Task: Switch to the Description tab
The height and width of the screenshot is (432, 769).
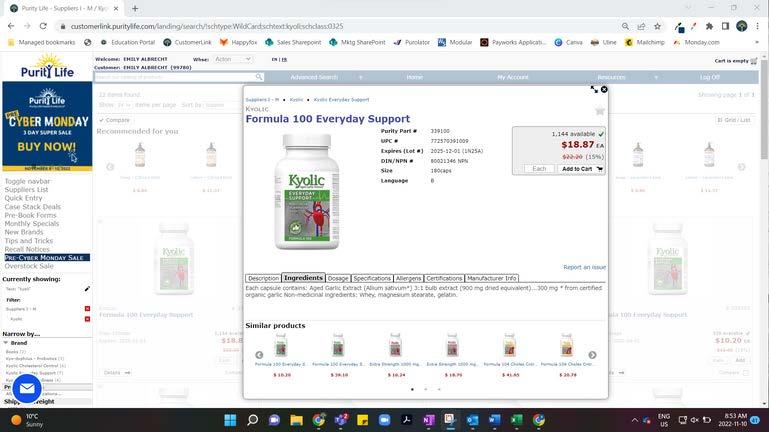Action: coord(263,278)
